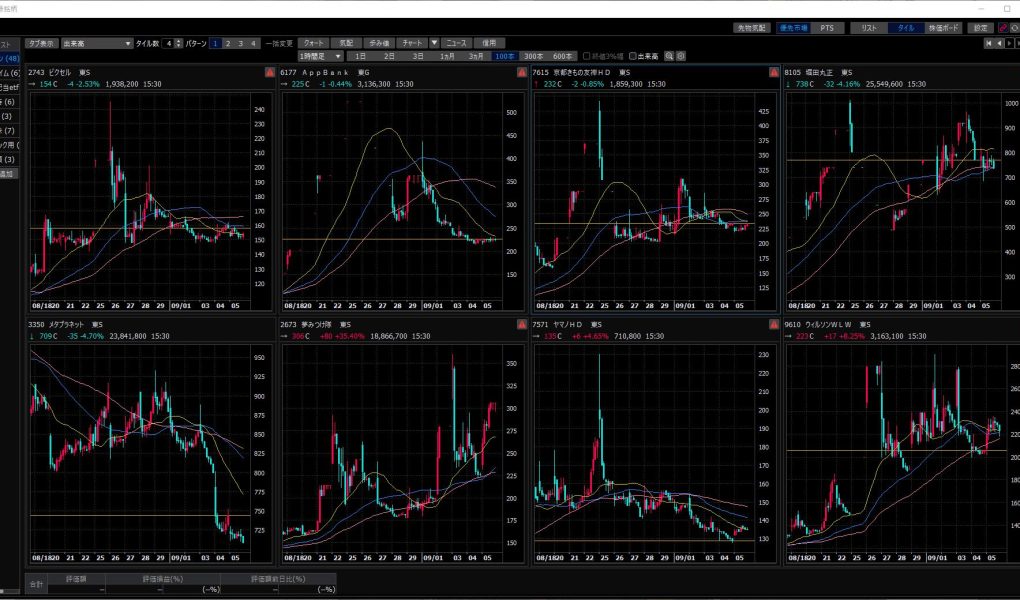Click the 先物気配 button

tap(749, 28)
